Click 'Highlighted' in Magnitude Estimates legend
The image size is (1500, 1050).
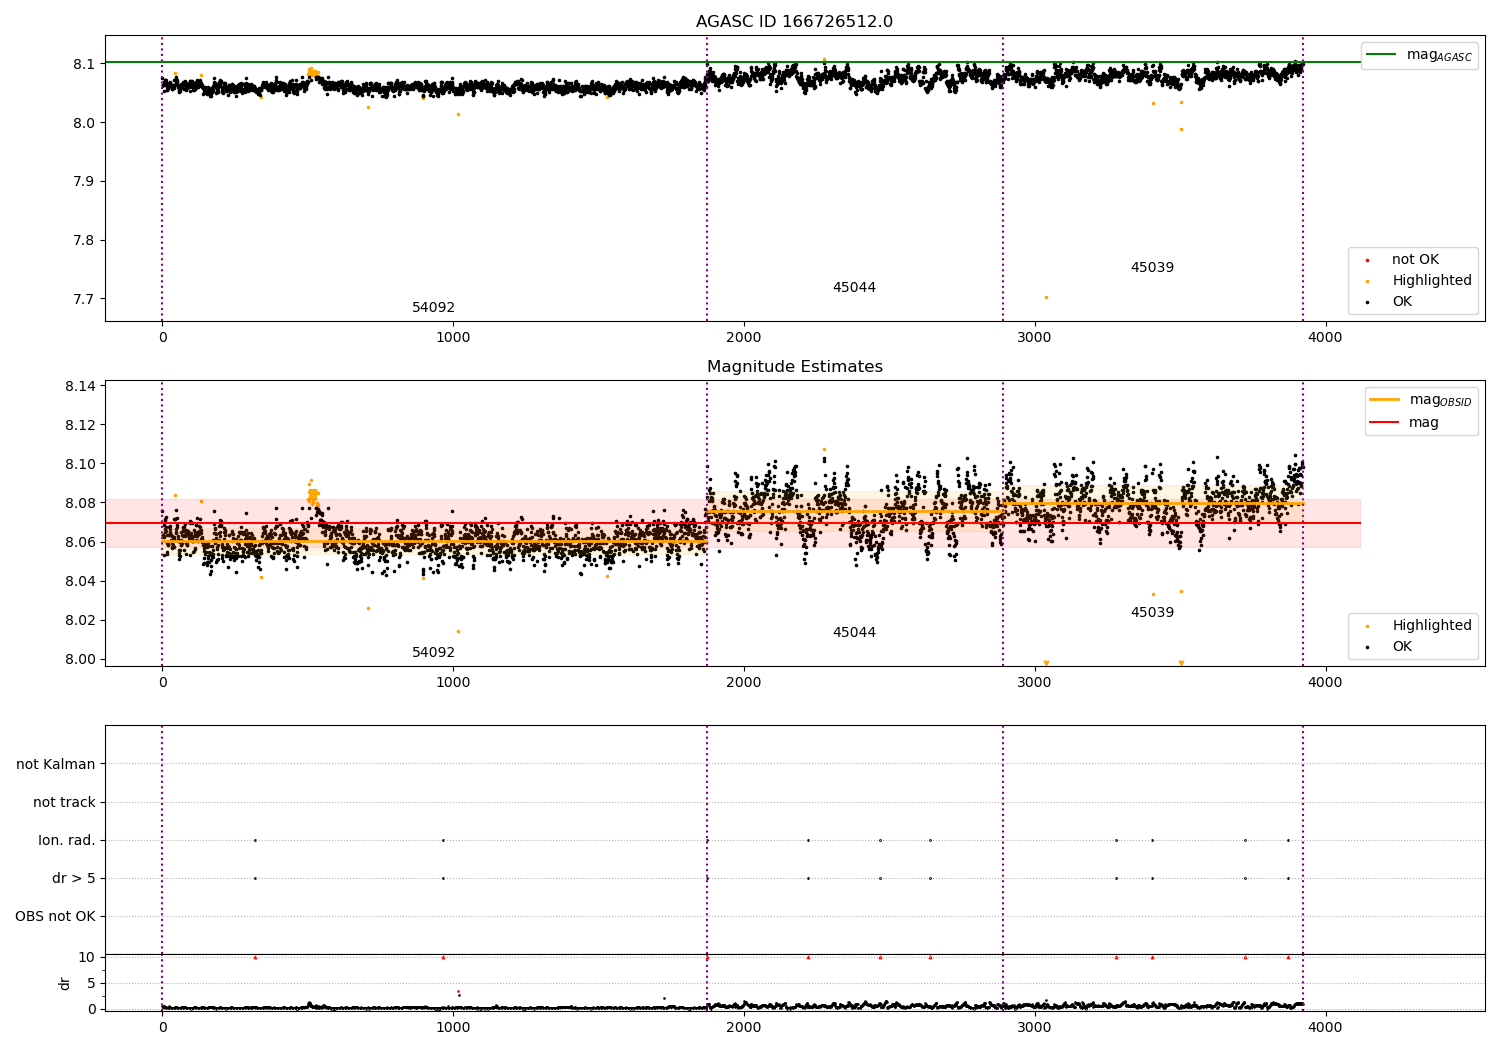tap(1431, 626)
